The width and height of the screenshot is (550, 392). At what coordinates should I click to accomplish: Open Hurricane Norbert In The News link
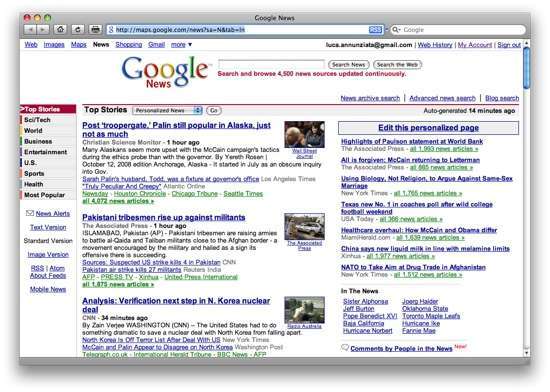[368, 331]
